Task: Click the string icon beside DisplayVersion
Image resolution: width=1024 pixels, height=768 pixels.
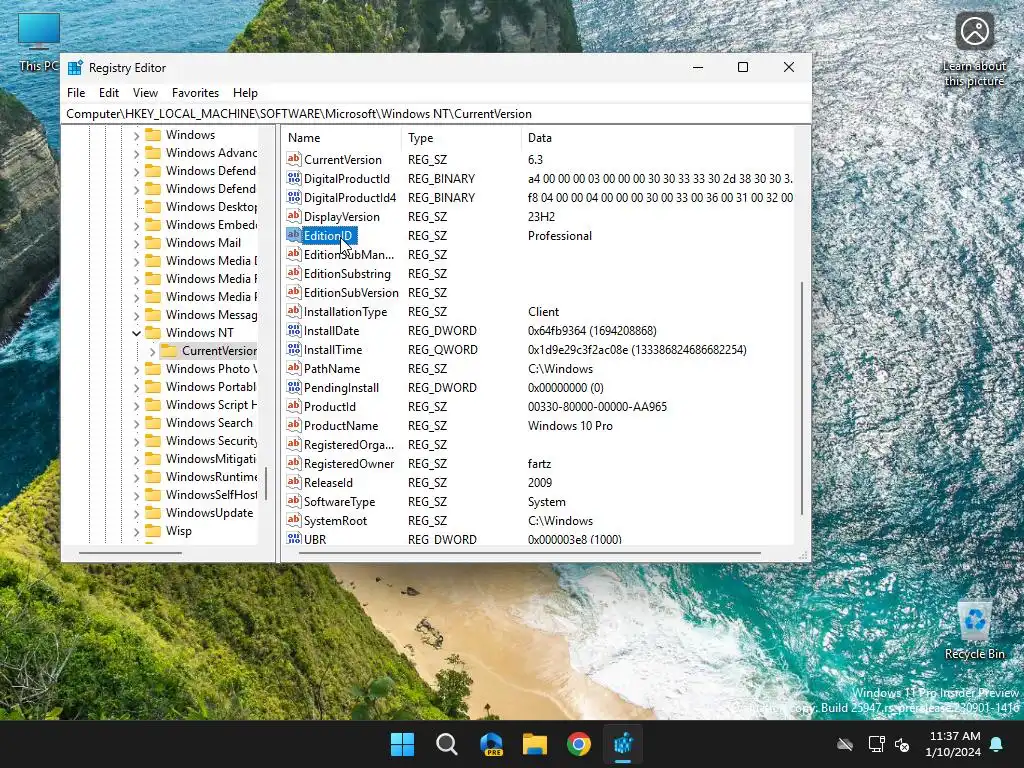Action: coord(294,216)
